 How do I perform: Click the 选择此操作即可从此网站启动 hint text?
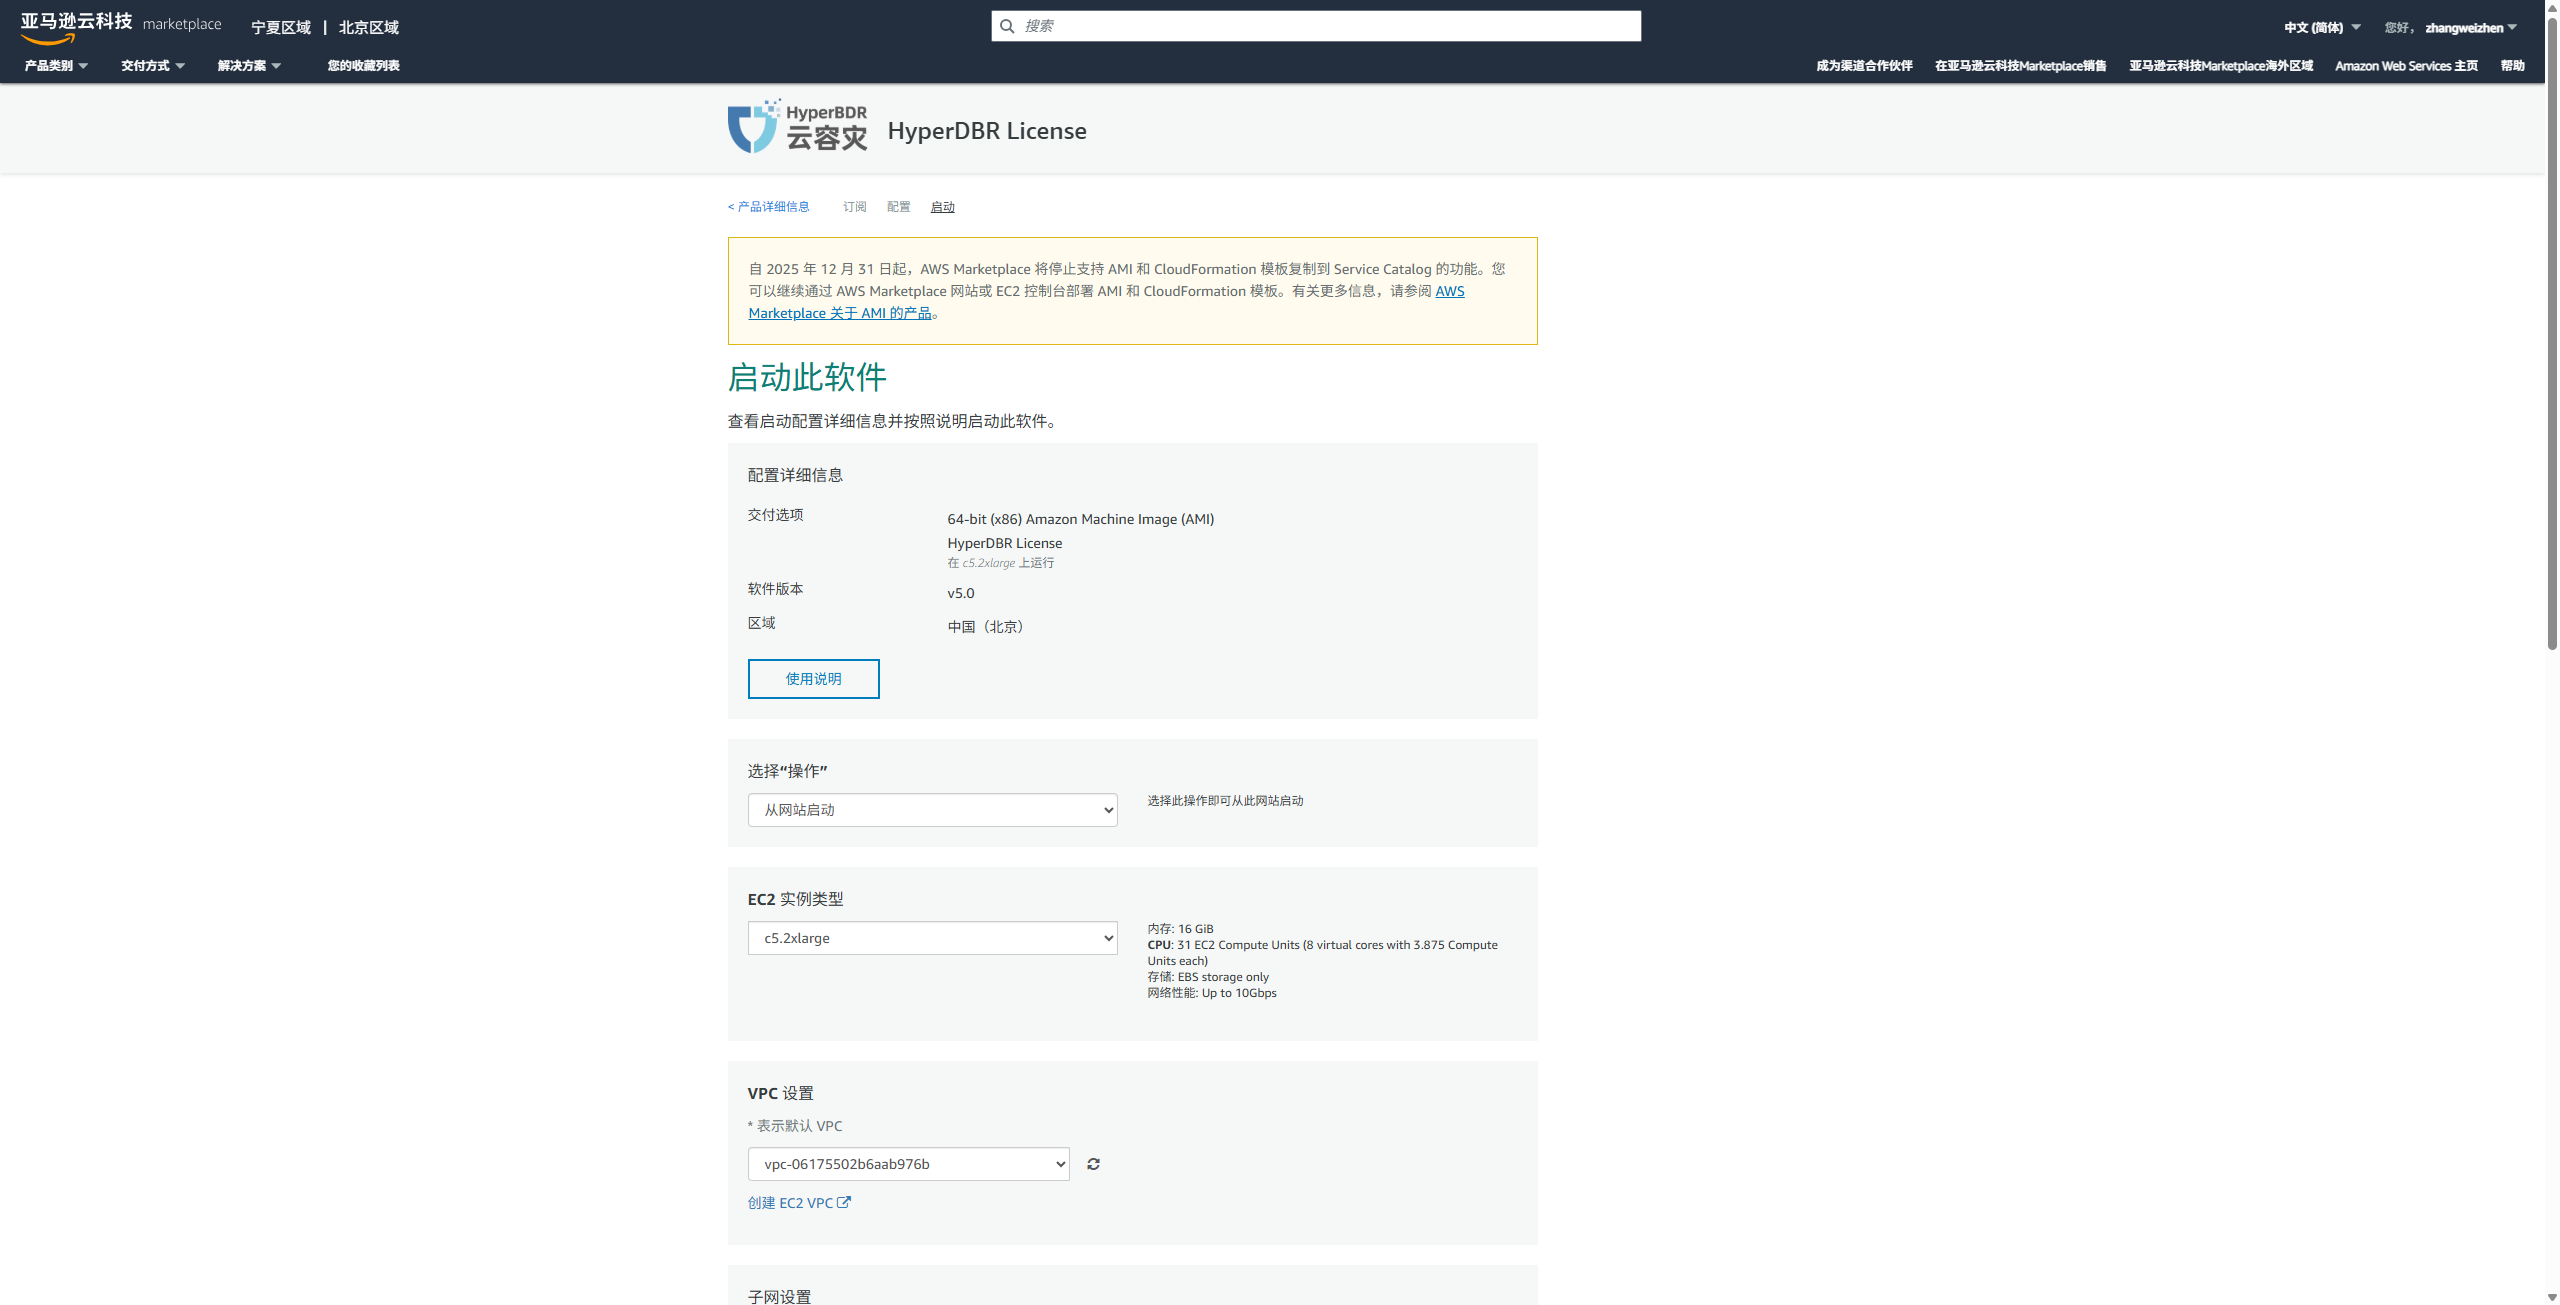(x=1225, y=801)
